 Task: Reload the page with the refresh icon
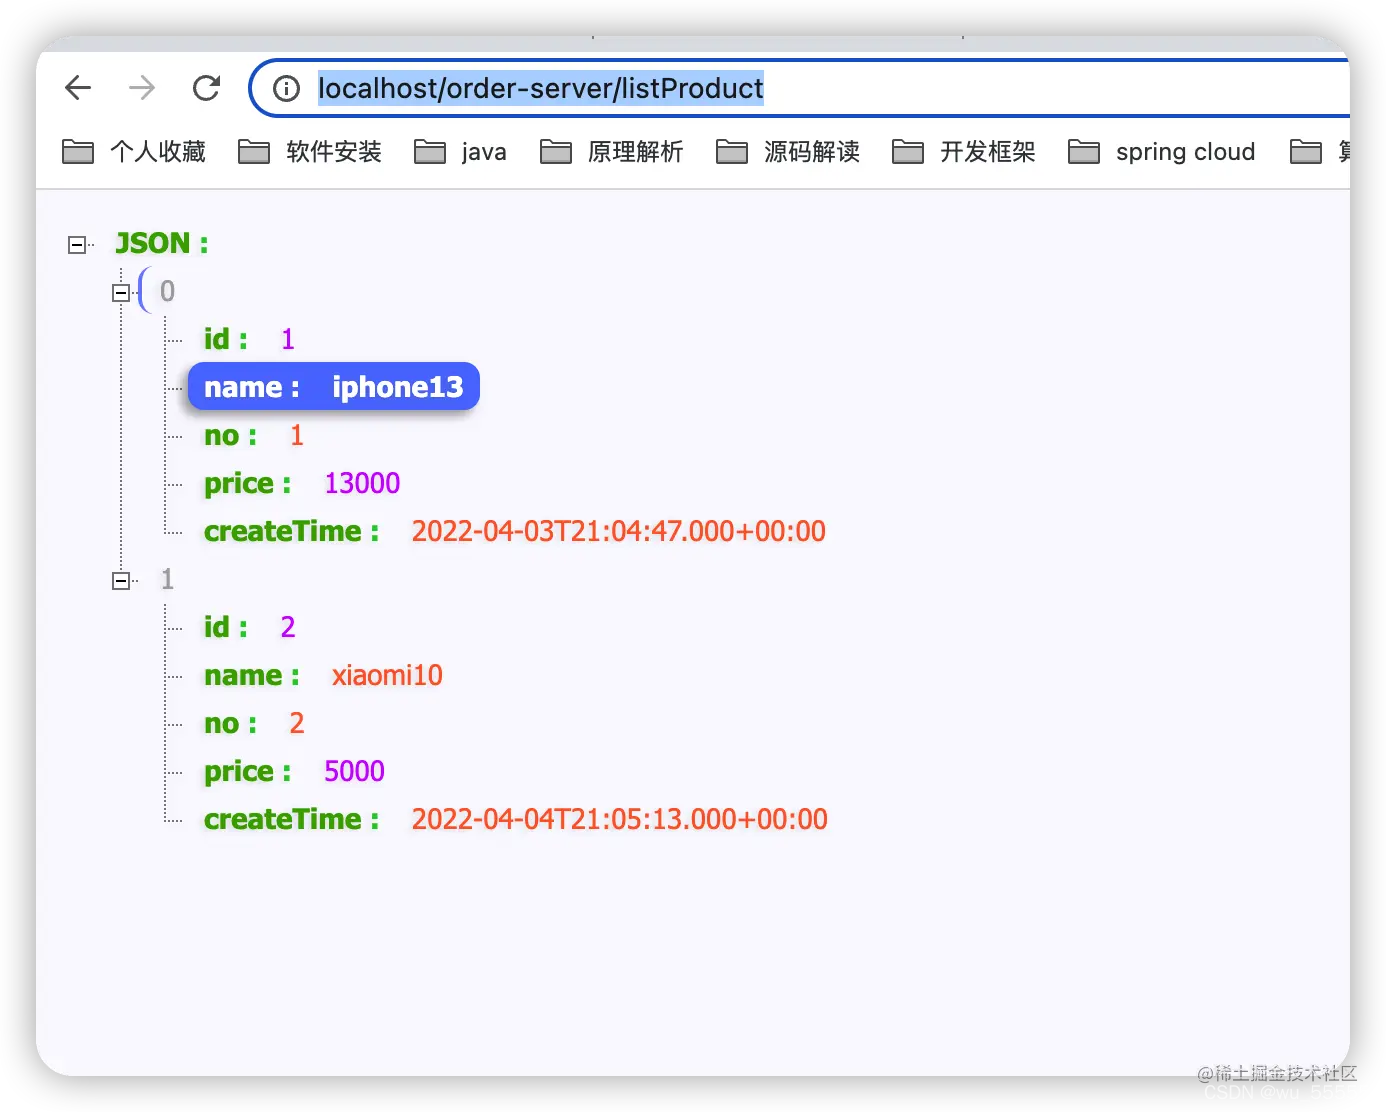tap(206, 88)
